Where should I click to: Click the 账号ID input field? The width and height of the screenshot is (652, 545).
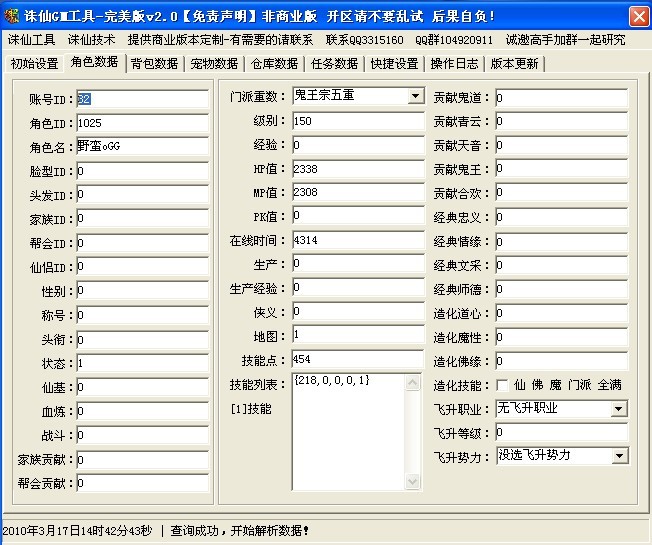tap(141, 99)
